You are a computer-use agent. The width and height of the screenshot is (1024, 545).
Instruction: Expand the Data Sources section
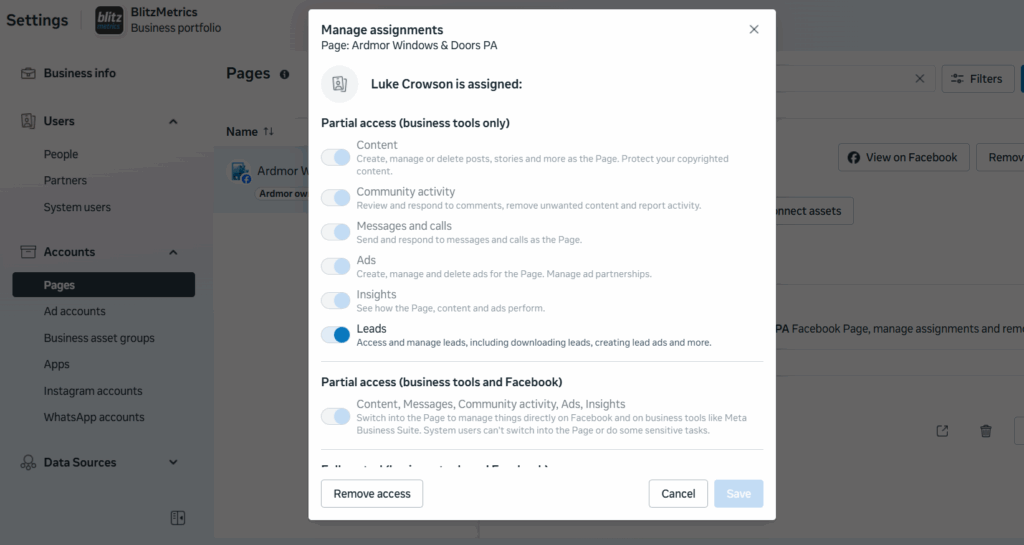point(173,462)
